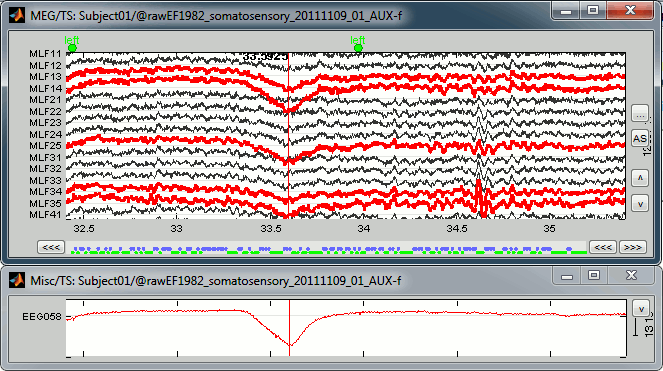Select channel label MLF24
The height and width of the screenshot is (371, 663).
click(x=45, y=134)
